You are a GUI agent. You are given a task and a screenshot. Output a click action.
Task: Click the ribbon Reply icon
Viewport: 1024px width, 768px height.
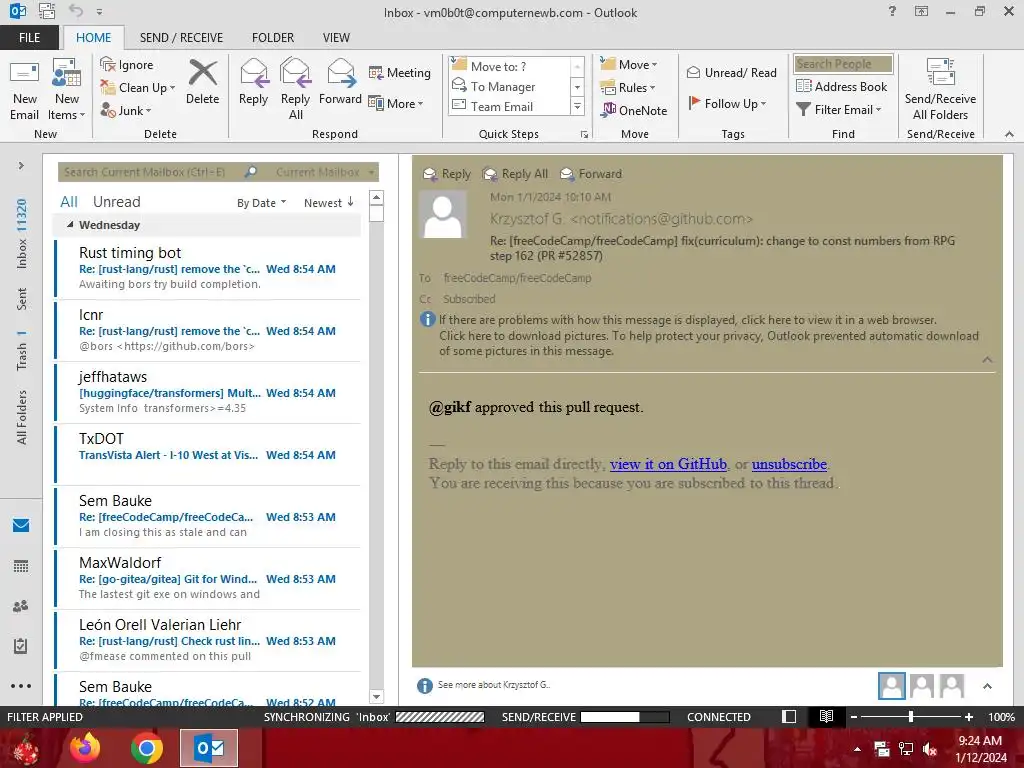(253, 82)
